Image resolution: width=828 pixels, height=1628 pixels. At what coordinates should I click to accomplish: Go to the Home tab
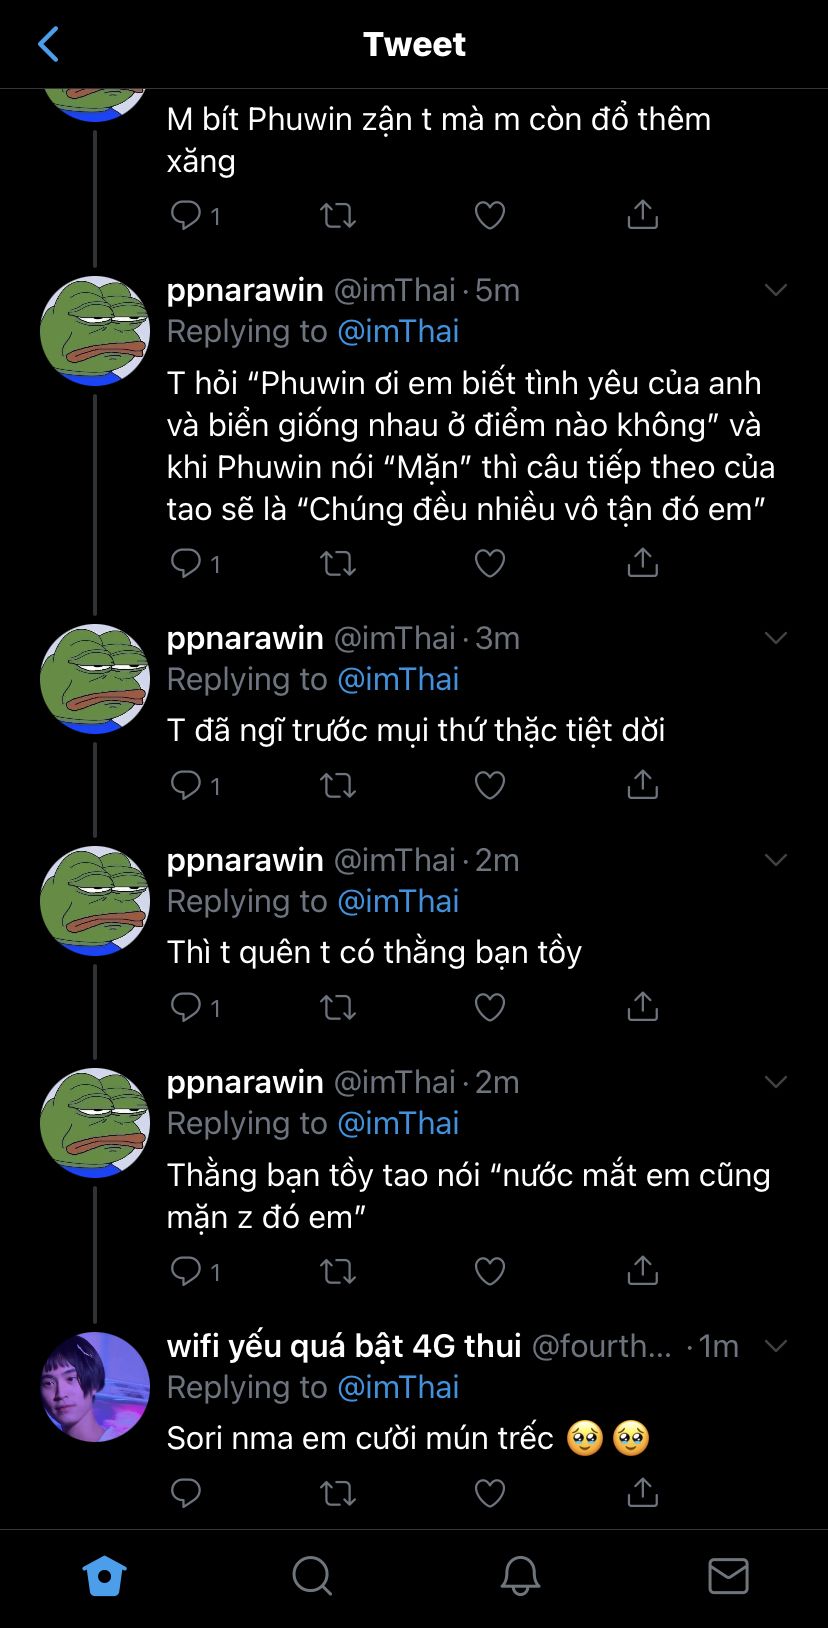coord(104,1577)
